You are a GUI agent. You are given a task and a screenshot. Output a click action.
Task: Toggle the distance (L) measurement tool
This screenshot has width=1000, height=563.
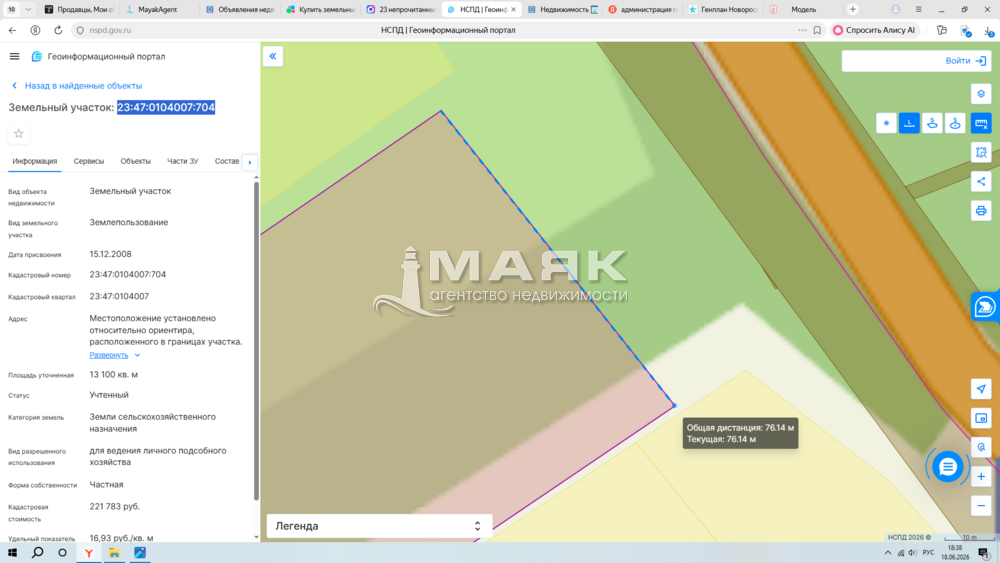[909, 123]
